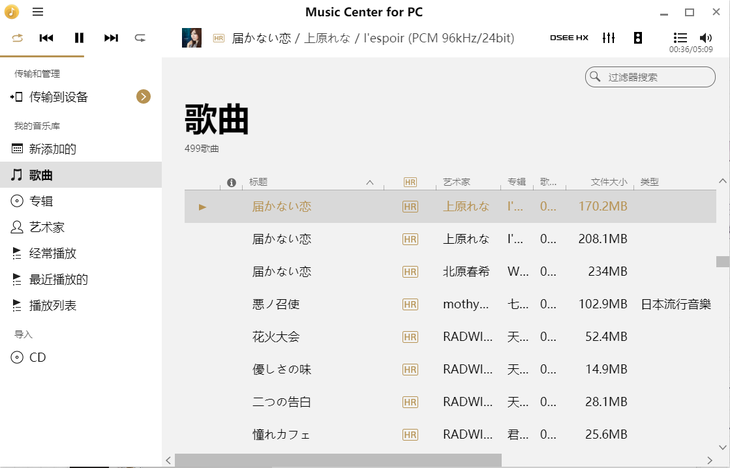Select 届かない恋 row with 208.1MB
Viewport: 730px width, 468px height.
pos(450,239)
